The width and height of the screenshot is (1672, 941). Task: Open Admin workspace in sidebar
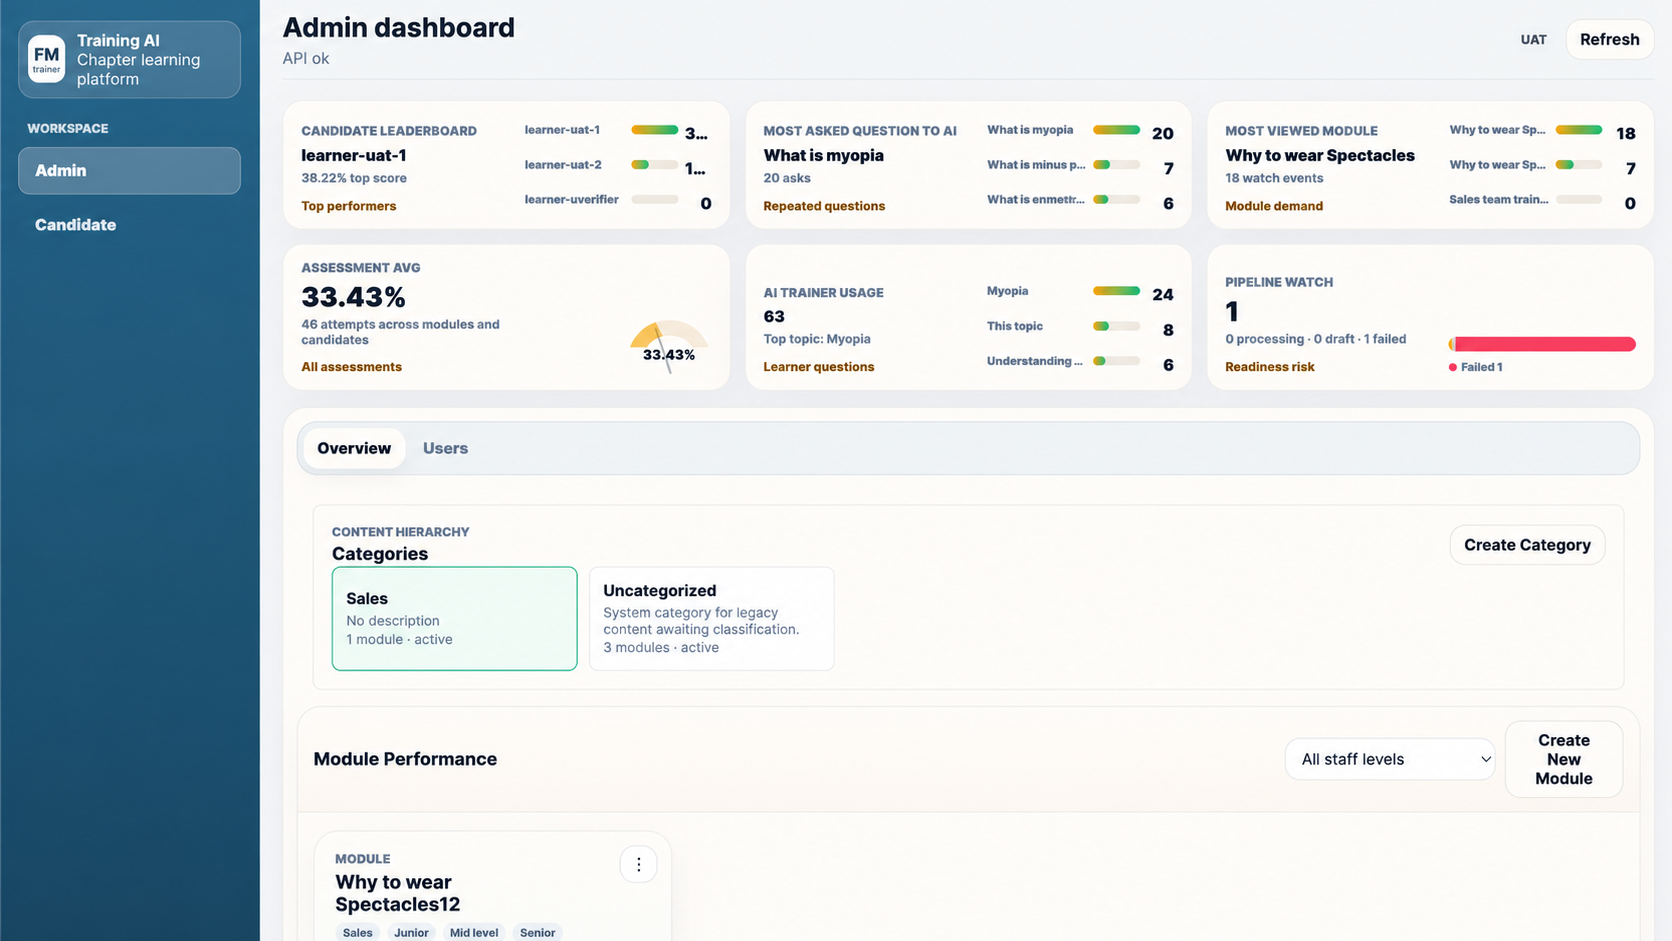coord(129,171)
